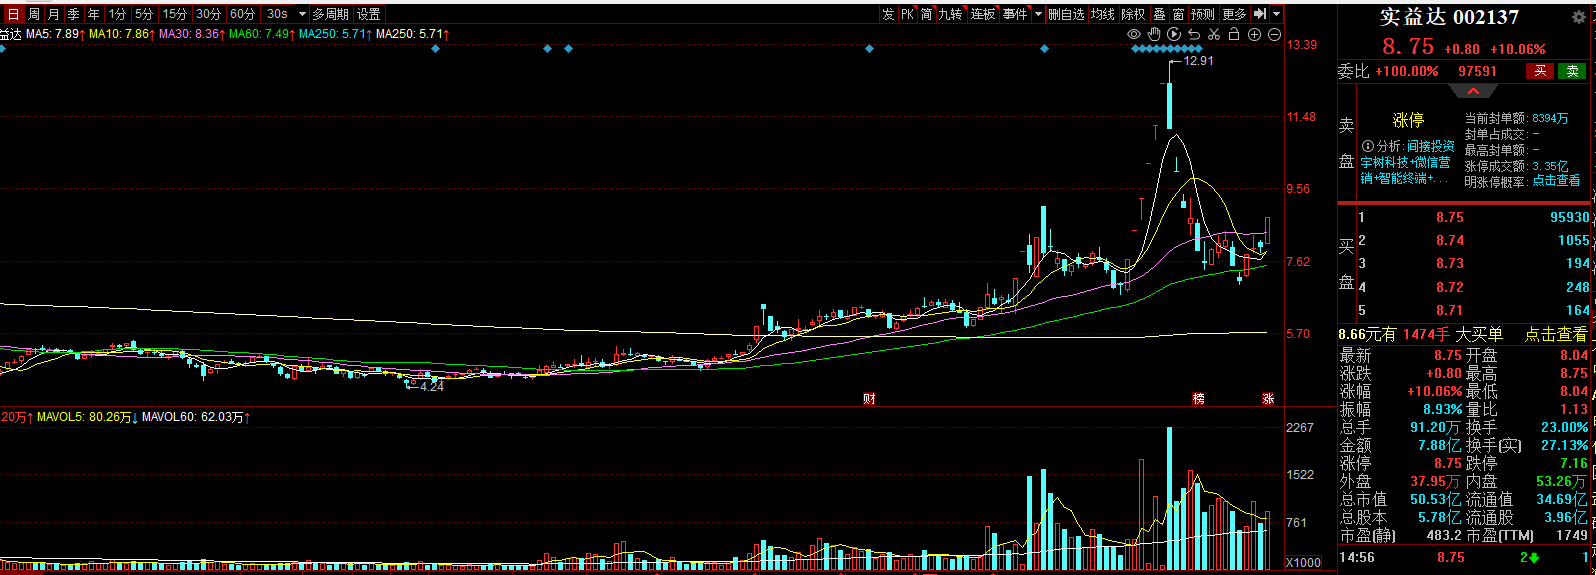
Task: Zoom out chart with minus icon
Action: tap(1274, 34)
